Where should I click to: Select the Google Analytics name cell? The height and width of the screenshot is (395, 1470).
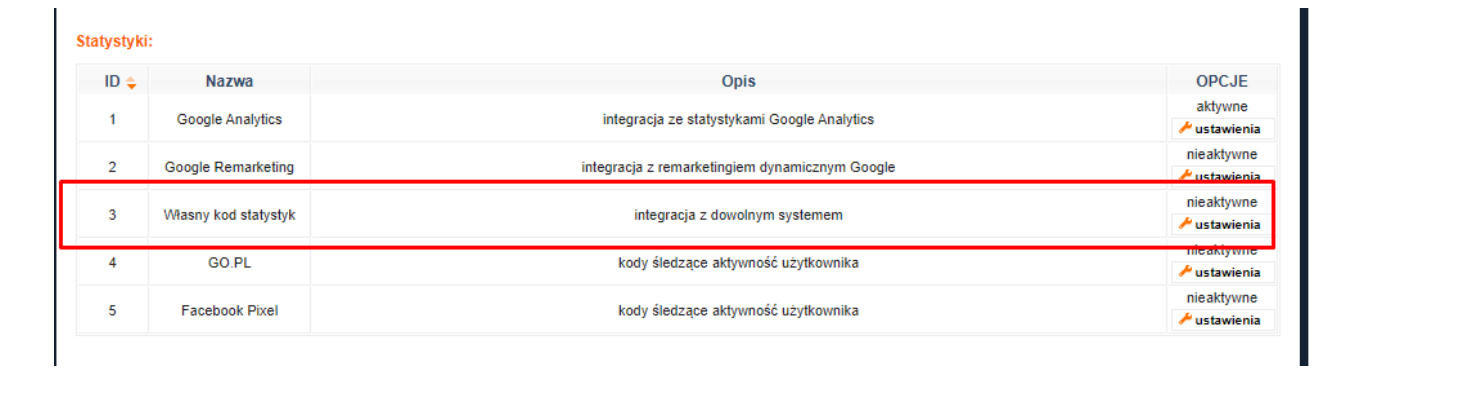point(229,119)
